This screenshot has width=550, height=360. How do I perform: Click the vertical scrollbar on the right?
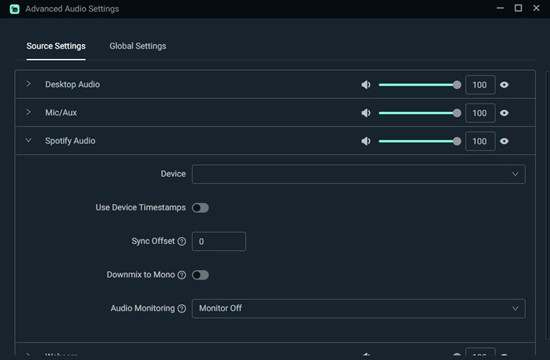point(548,205)
